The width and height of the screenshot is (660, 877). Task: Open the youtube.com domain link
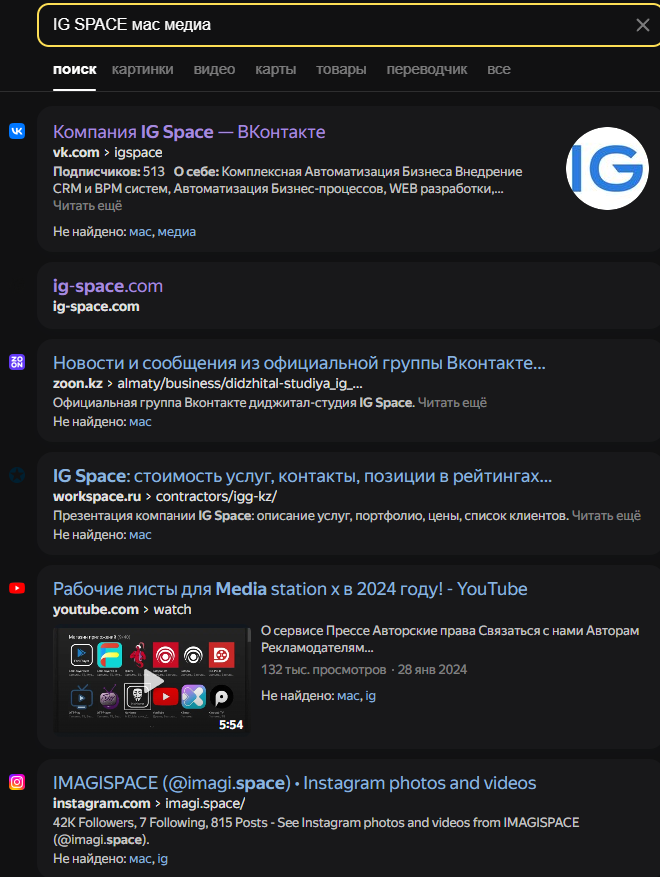[96, 610]
